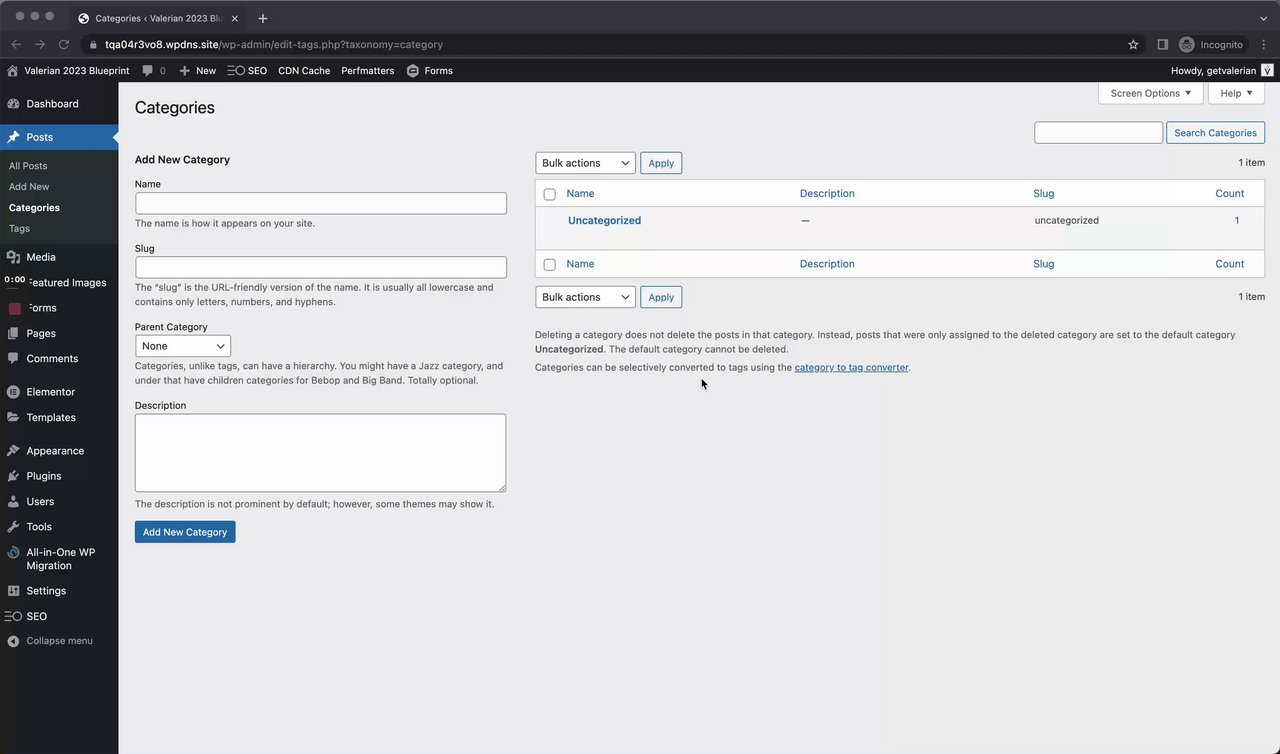The image size is (1280, 754).
Task: Bookmark this page with the star icon
Action: 1133,44
